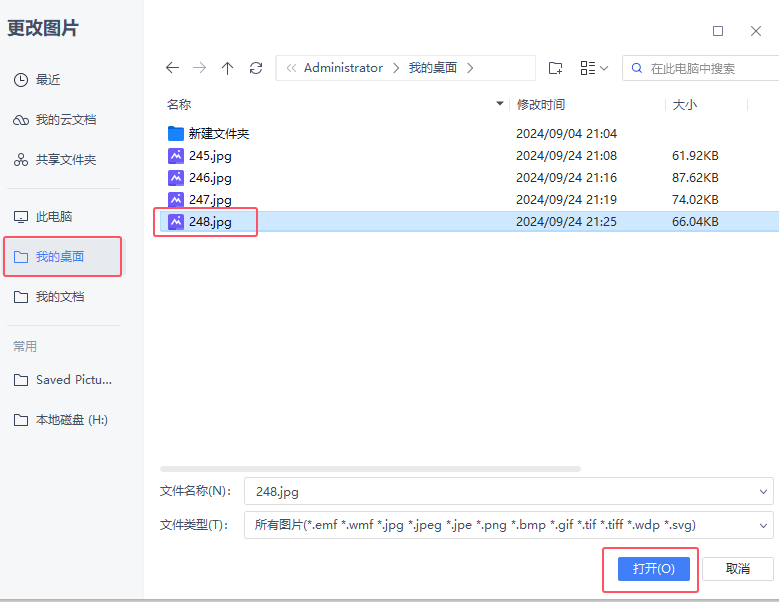Sort files by the 名称 column header
The height and width of the screenshot is (602, 779).
179,104
